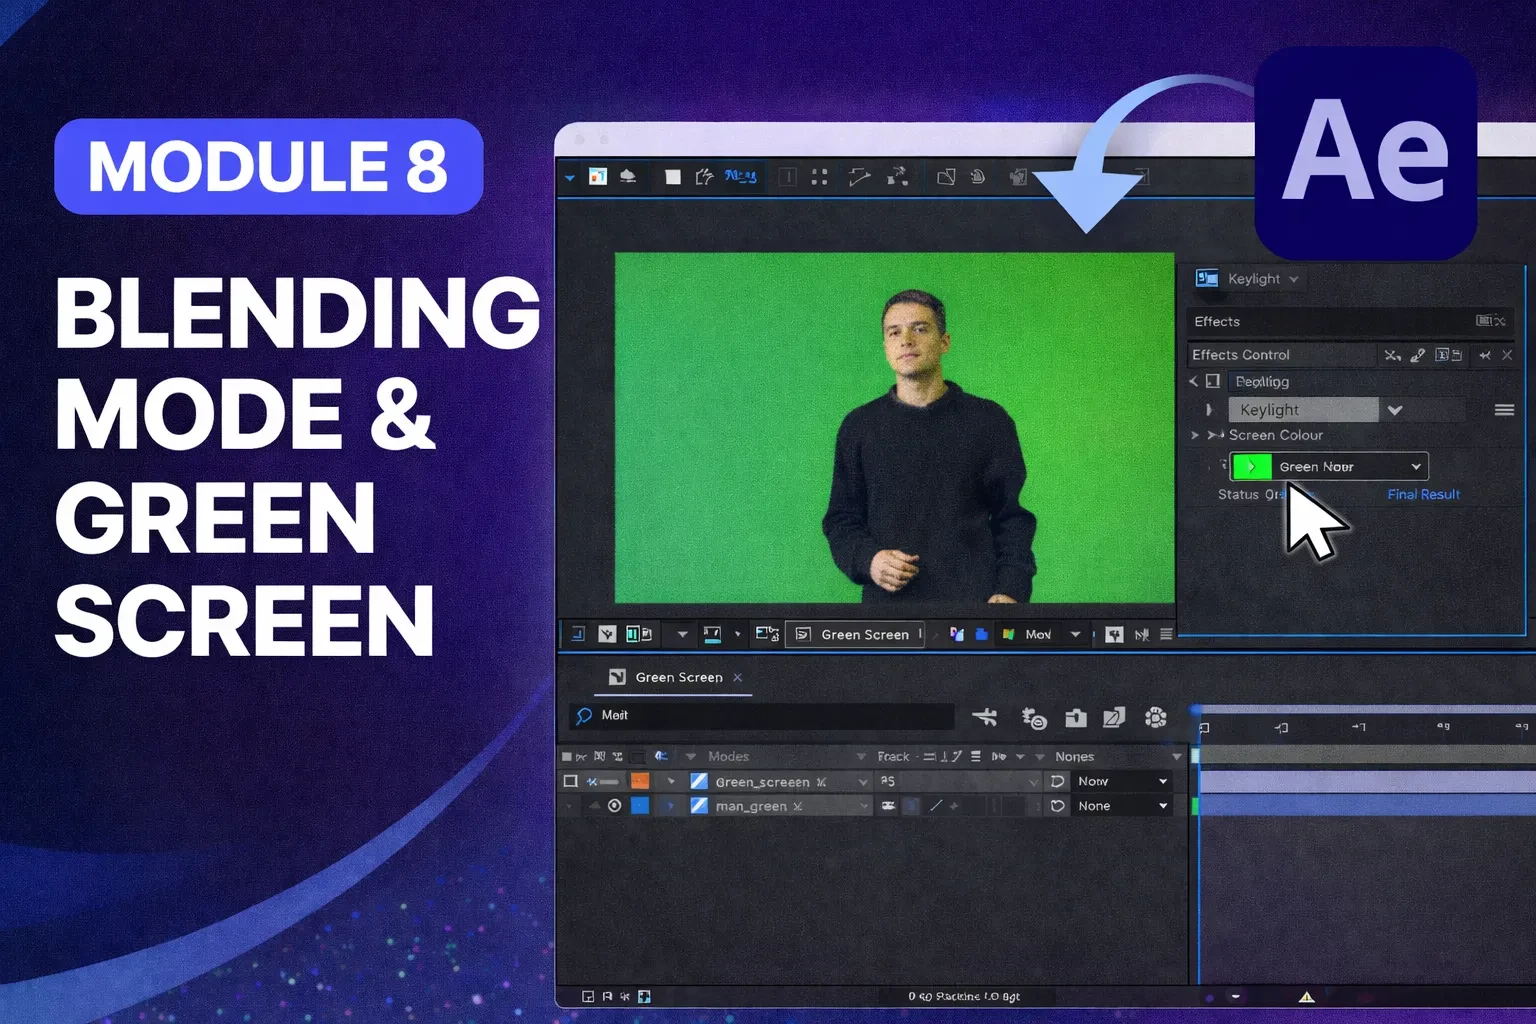Click the green Screen Colour swatch
The image size is (1536, 1024).
[1251, 467]
